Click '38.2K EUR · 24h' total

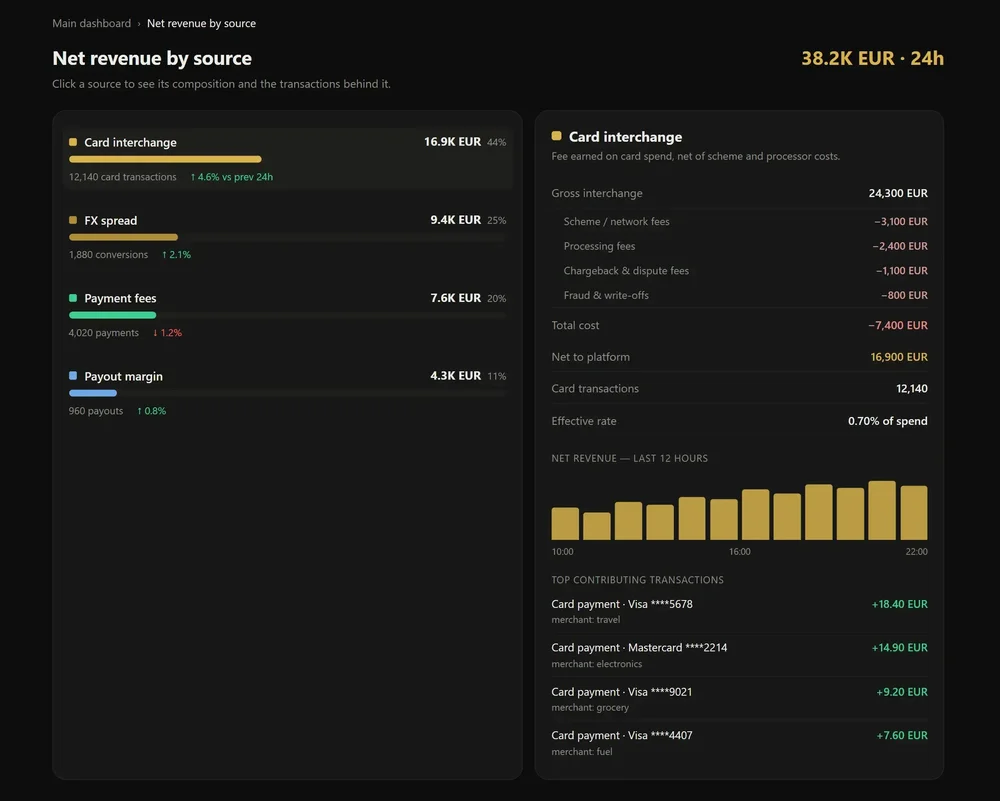(x=872, y=58)
